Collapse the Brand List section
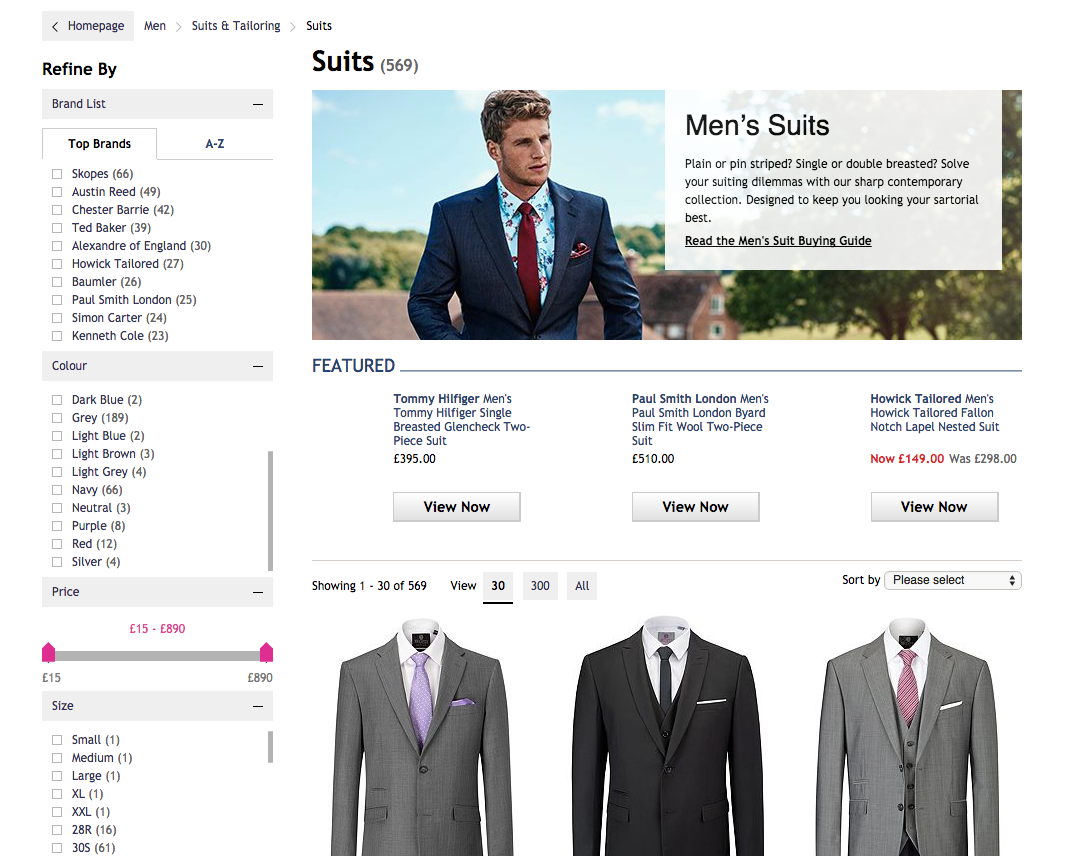Screen dimensions: 1072x856 click(258, 104)
